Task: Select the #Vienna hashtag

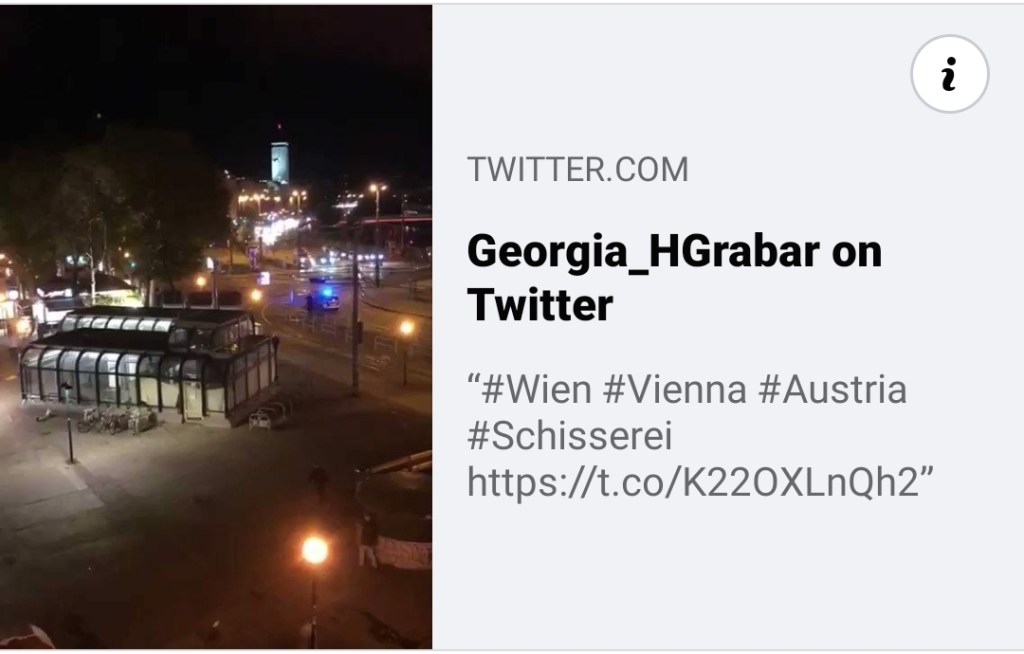Action: [675, 389]
